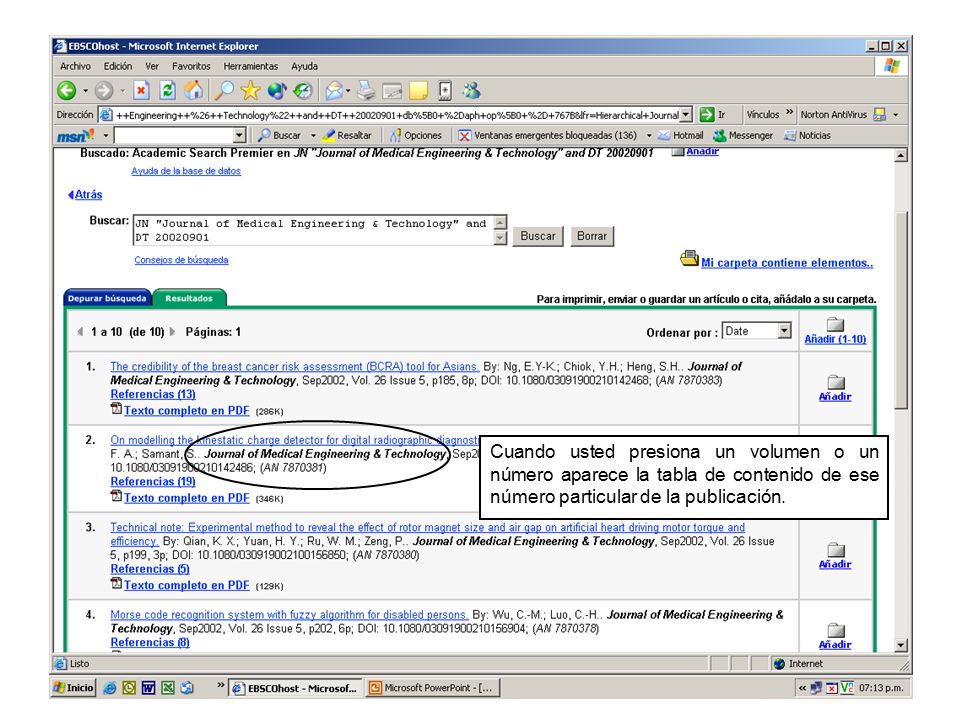Open the Media globe toolbar icon

277,91
